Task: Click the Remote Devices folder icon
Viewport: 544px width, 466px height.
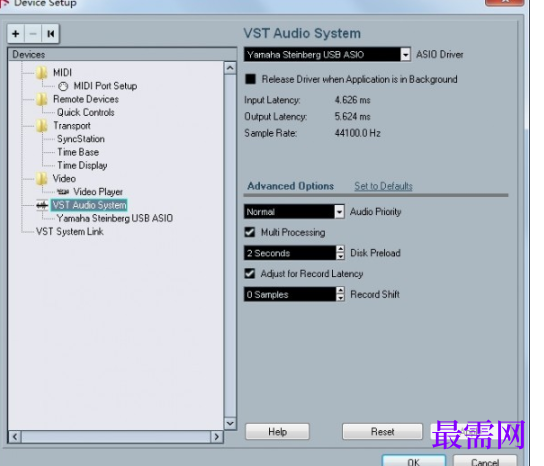Action: [42, 99]
